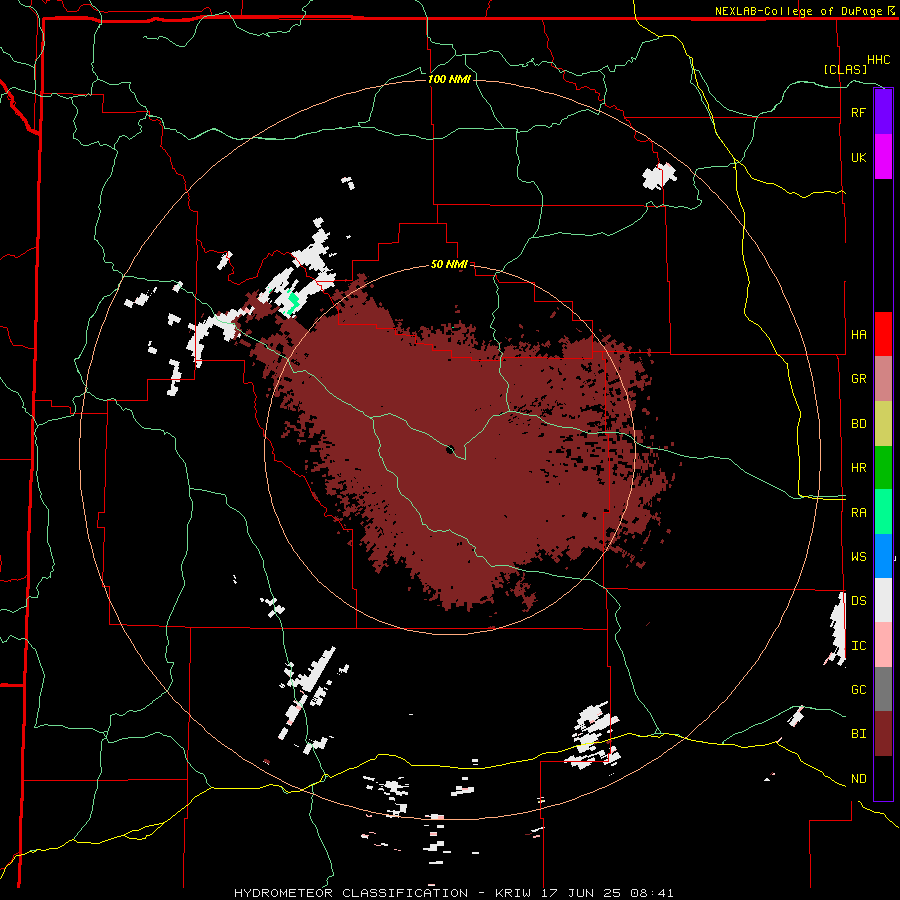The image size is (900, 900).
Task: Select the light pink IC legend swatch
Action: pyautogui.click(x=883, y=645)
